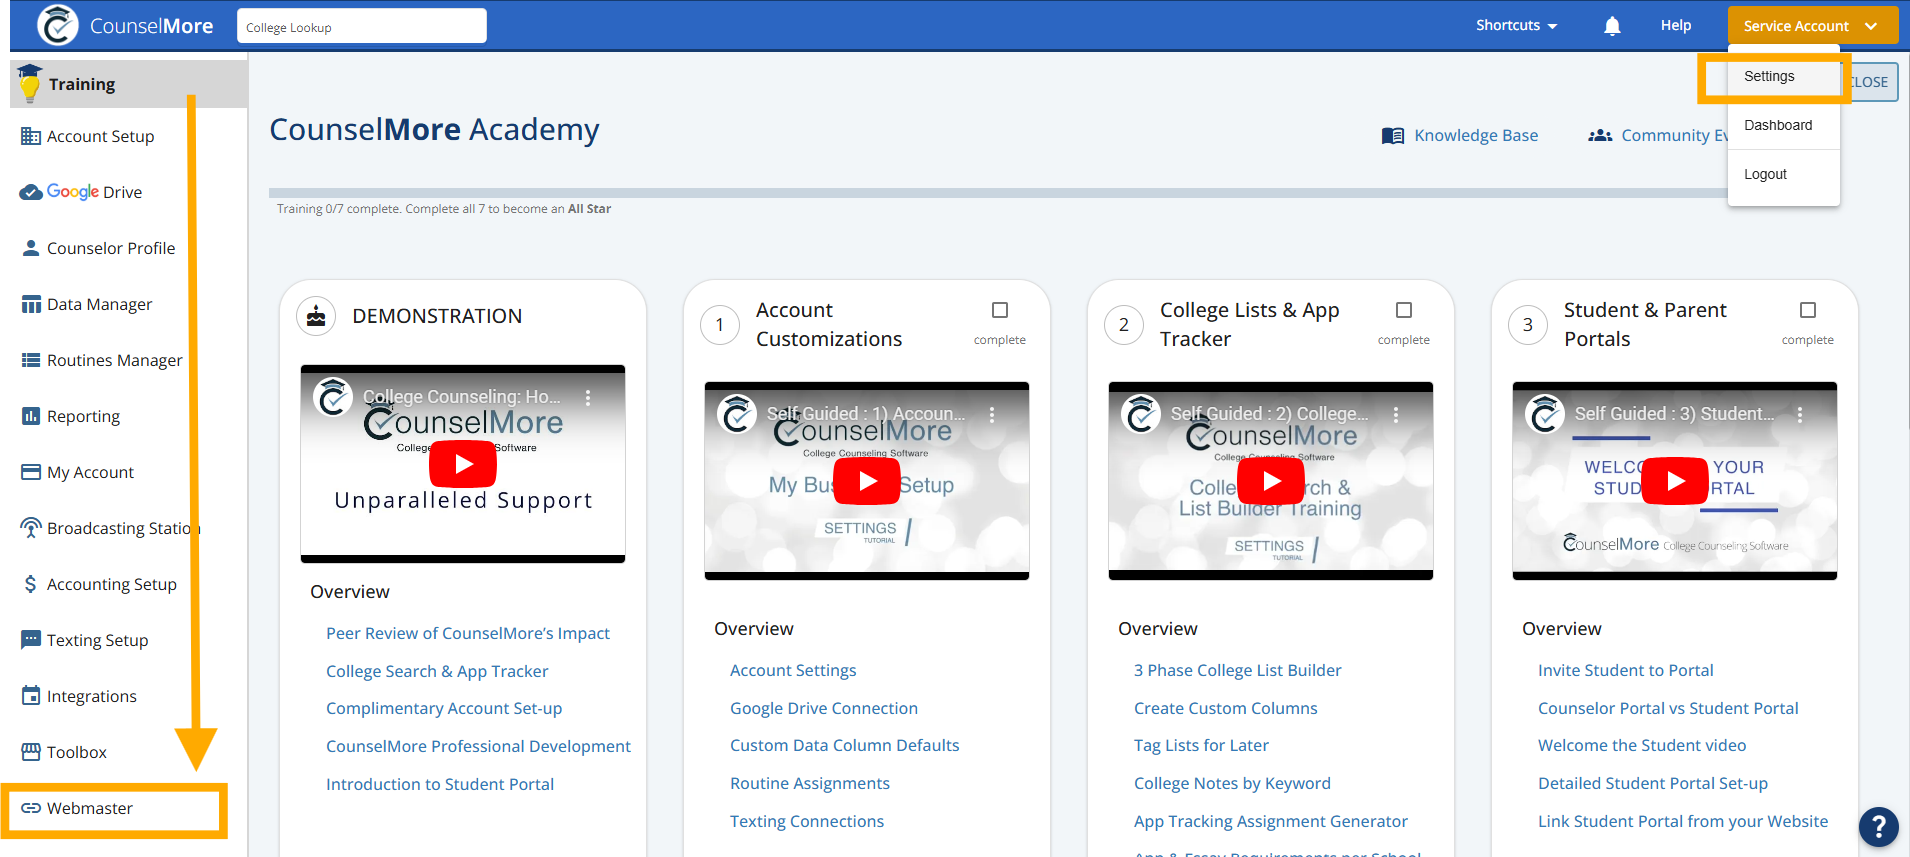
Task: Collapse the Service Account dropdown
Action: click(x=1812, y=26)
